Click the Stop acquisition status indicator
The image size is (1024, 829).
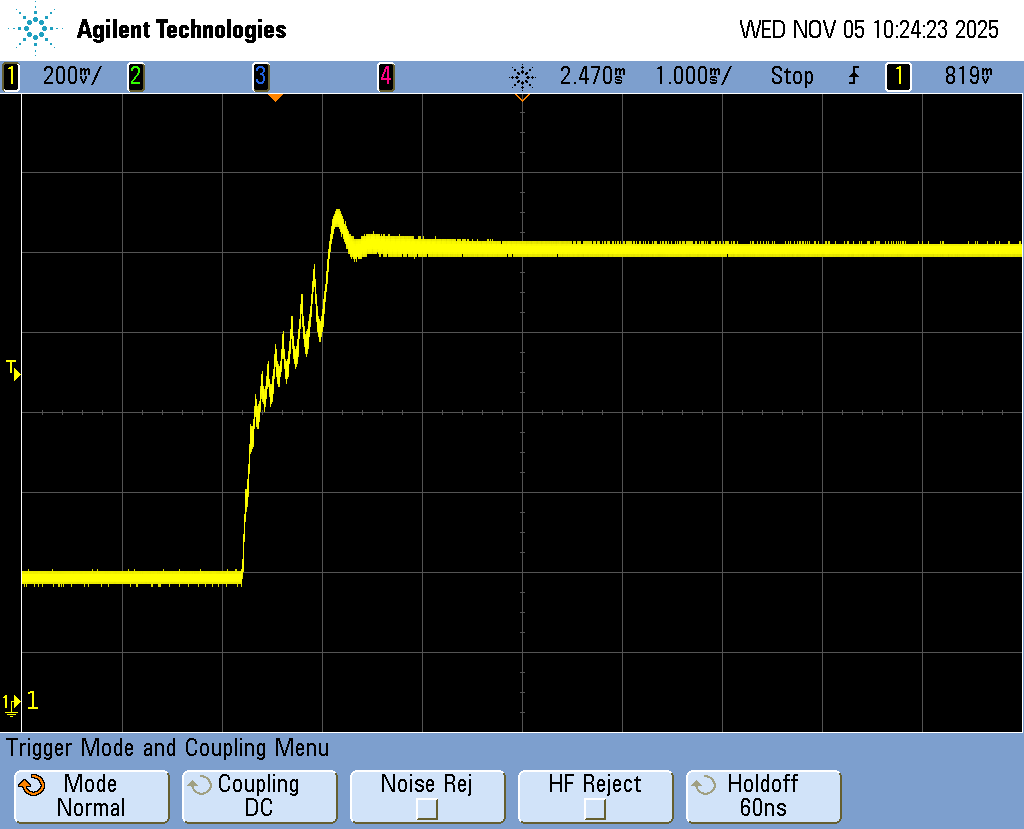(791, 76)
